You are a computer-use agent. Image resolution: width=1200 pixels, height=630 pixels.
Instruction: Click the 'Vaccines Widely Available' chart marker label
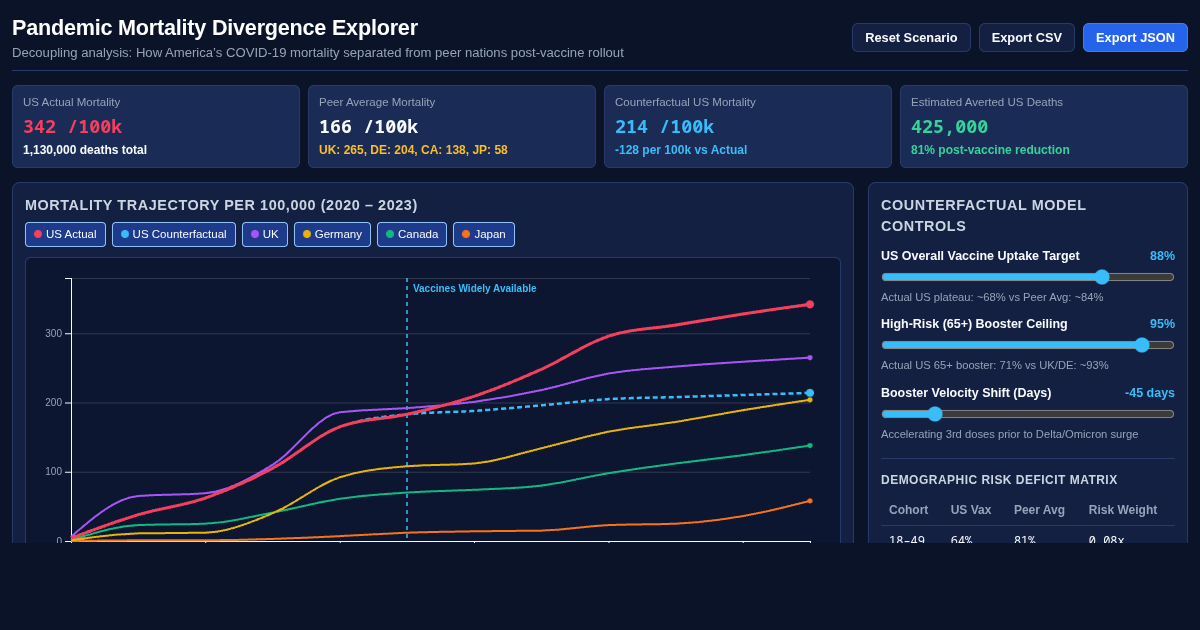[475, 288]
